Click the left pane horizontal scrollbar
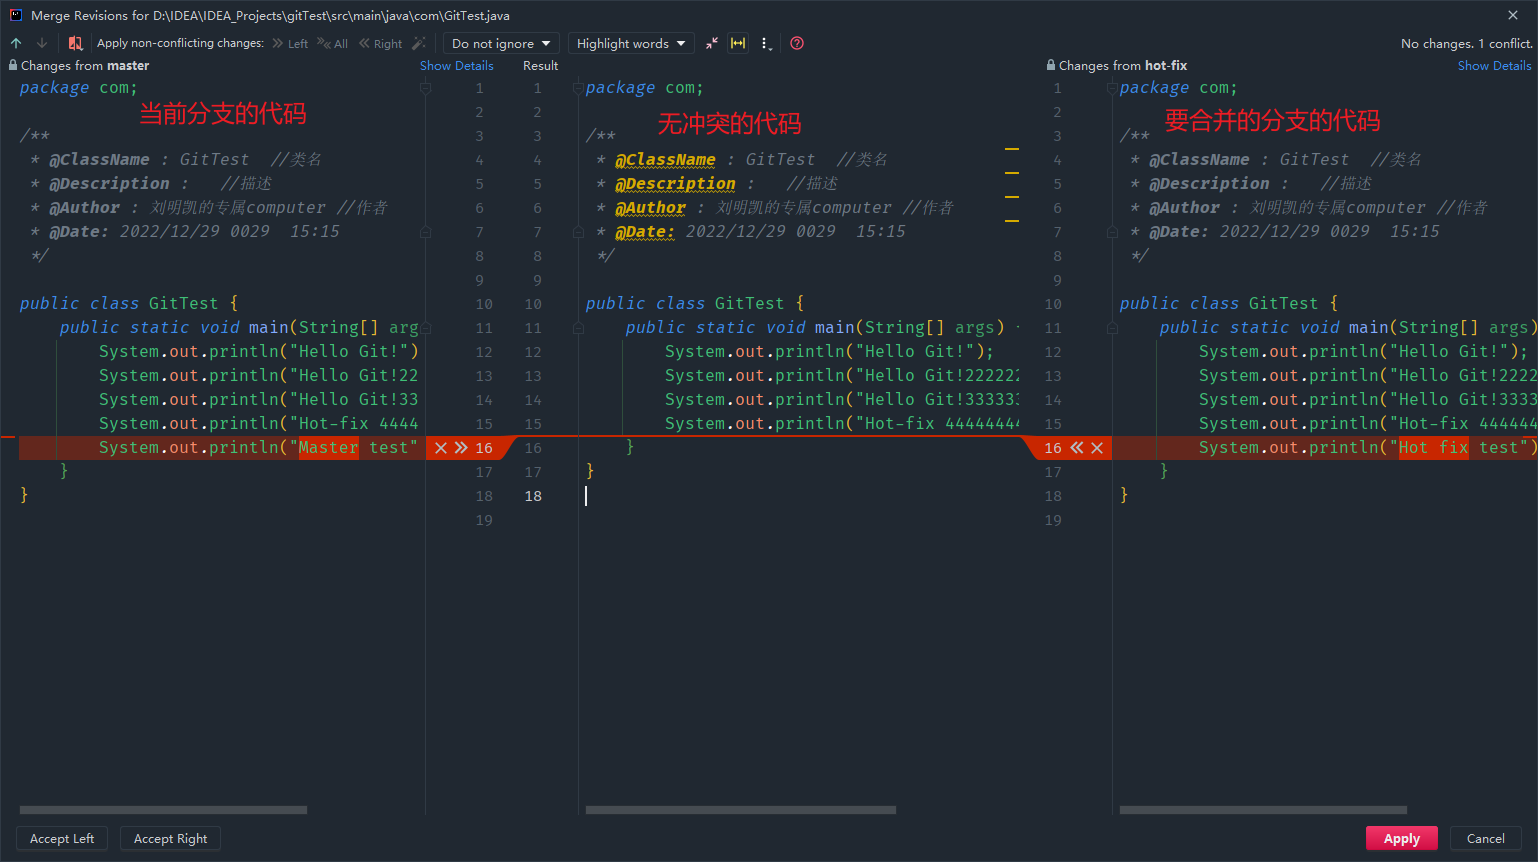This screenshot has width=1538, height=862. coord(163,810)
